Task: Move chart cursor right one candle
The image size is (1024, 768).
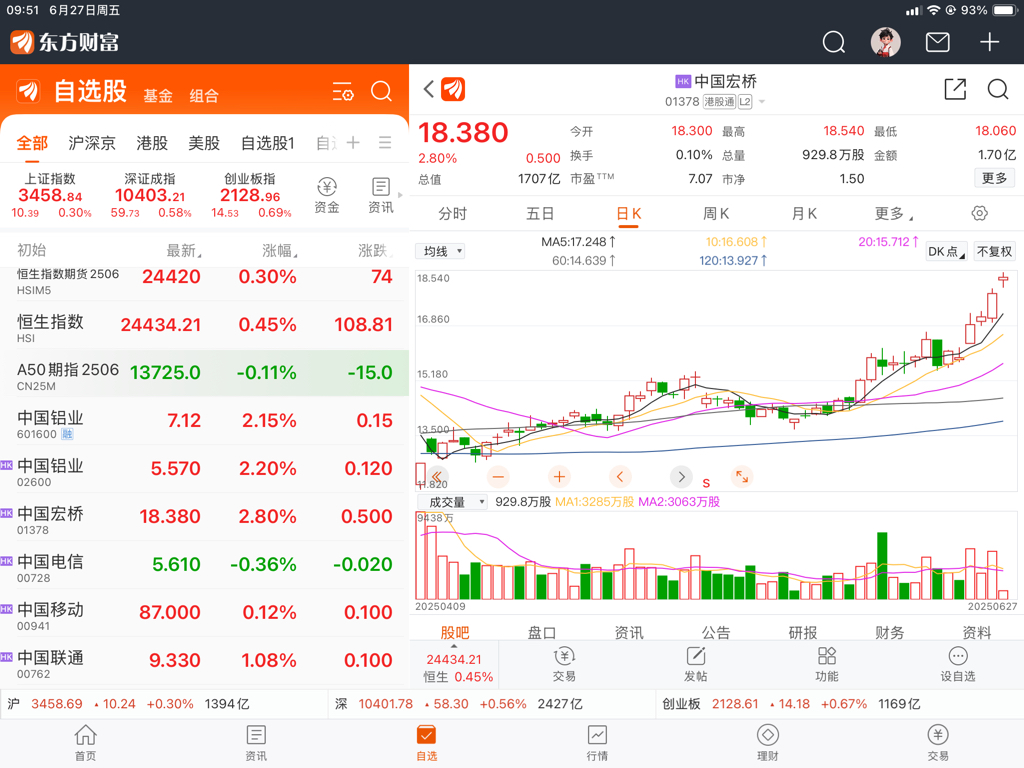Action: [681, 477]
